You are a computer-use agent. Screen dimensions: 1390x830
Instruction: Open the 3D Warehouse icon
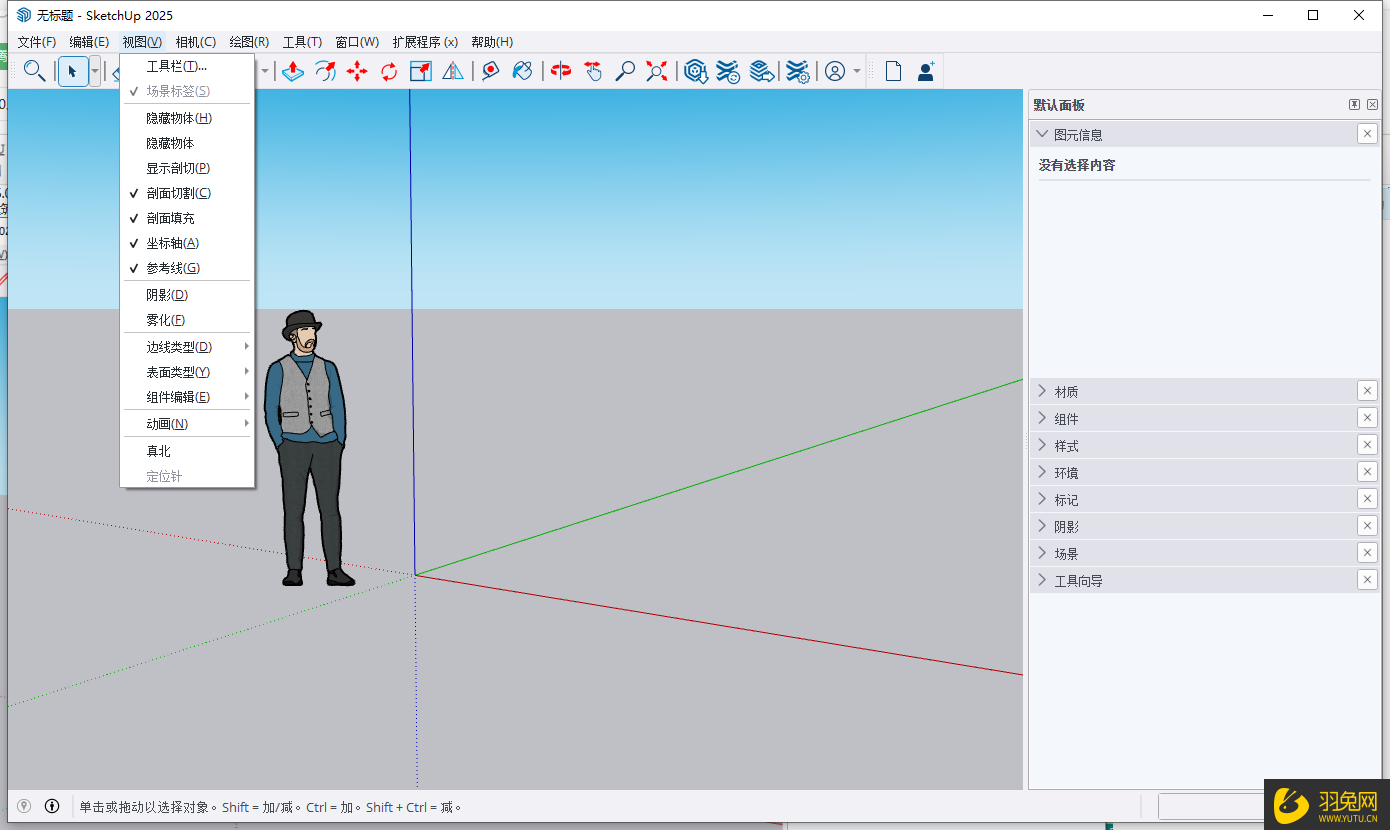tap(696, 71)
